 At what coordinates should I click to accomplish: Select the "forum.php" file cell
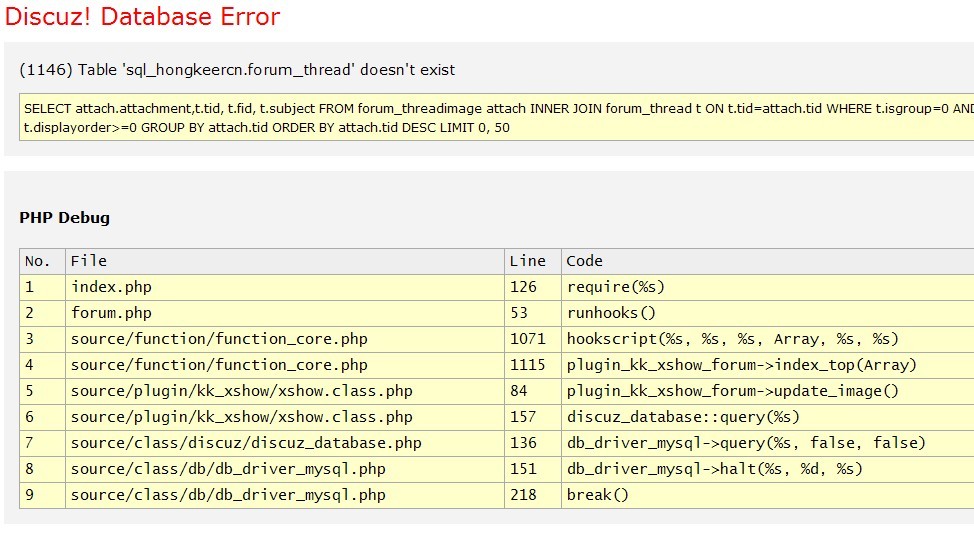(285, 313)
